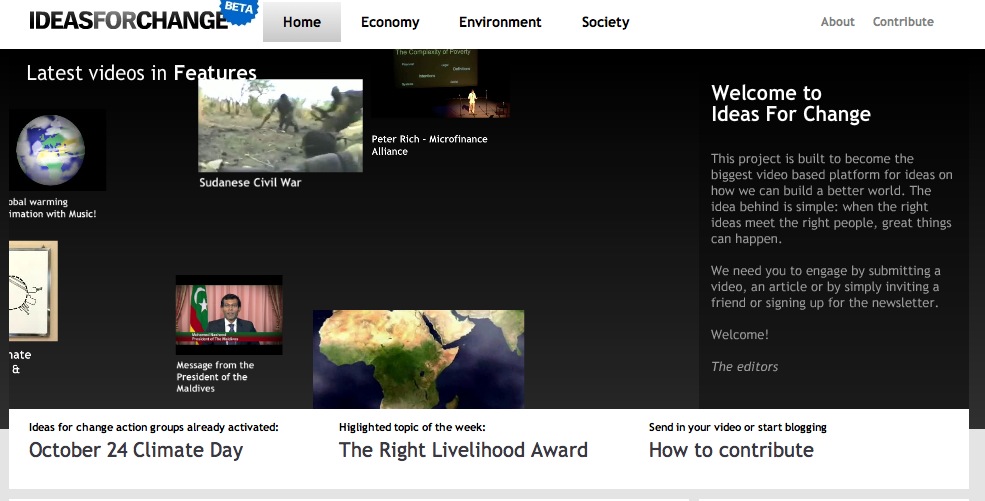Select the Maldives President message thumbnail
The image size is (985, 501).
click(229, 315)
